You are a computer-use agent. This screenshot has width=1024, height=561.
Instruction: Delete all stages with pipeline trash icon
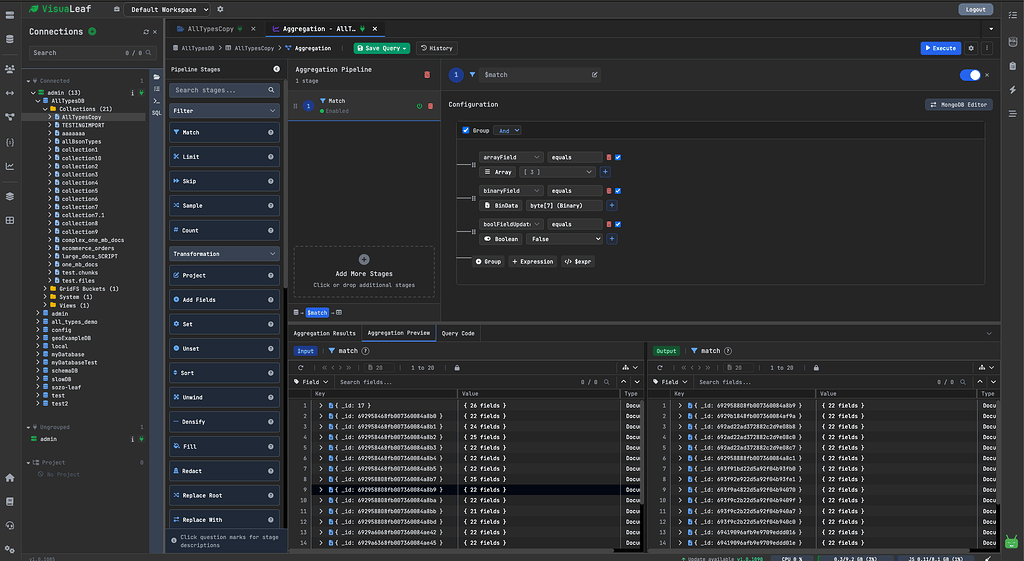pos(427,74)
